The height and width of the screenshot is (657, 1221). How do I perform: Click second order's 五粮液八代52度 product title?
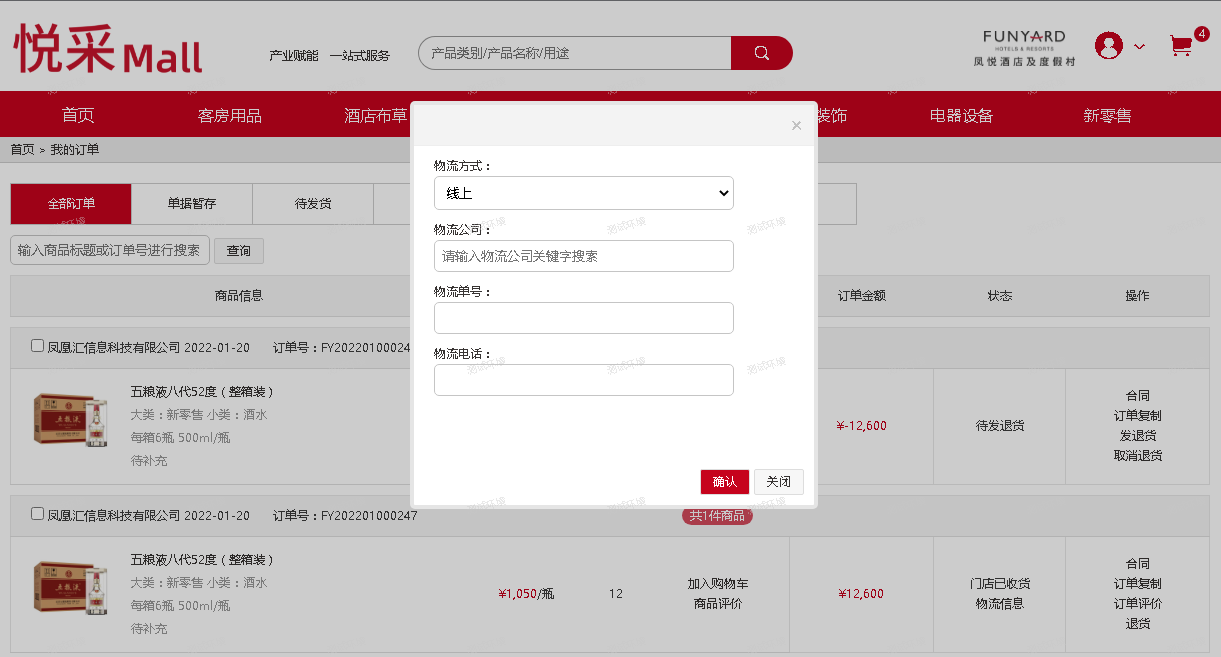coord(202,560)
